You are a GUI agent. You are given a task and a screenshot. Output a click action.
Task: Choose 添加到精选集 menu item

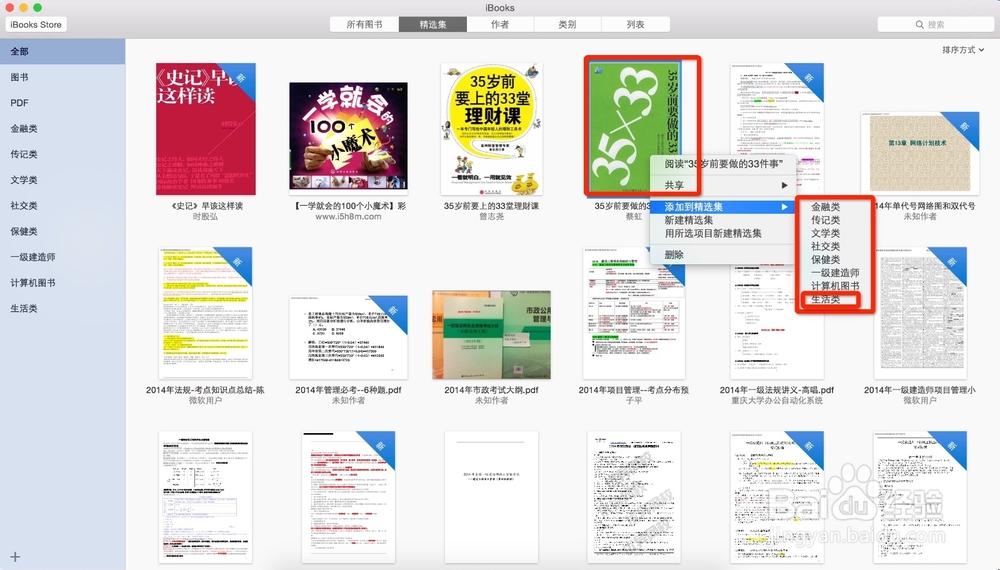coord(723,207)
